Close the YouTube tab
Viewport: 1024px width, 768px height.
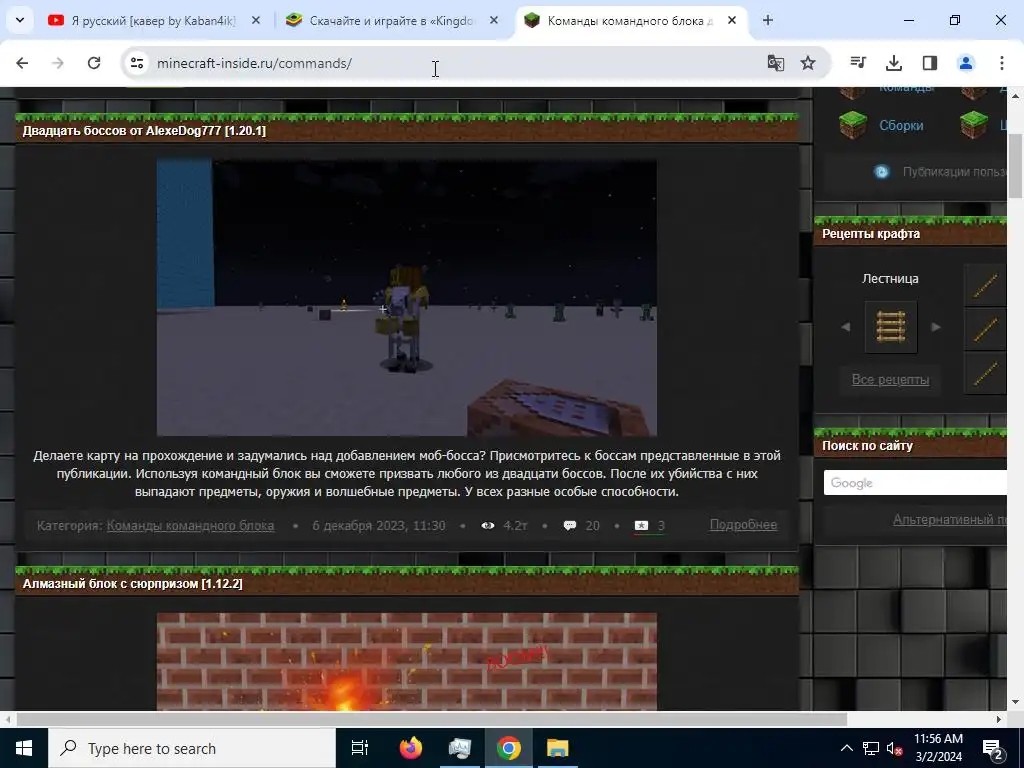click(x=256, y=20)
